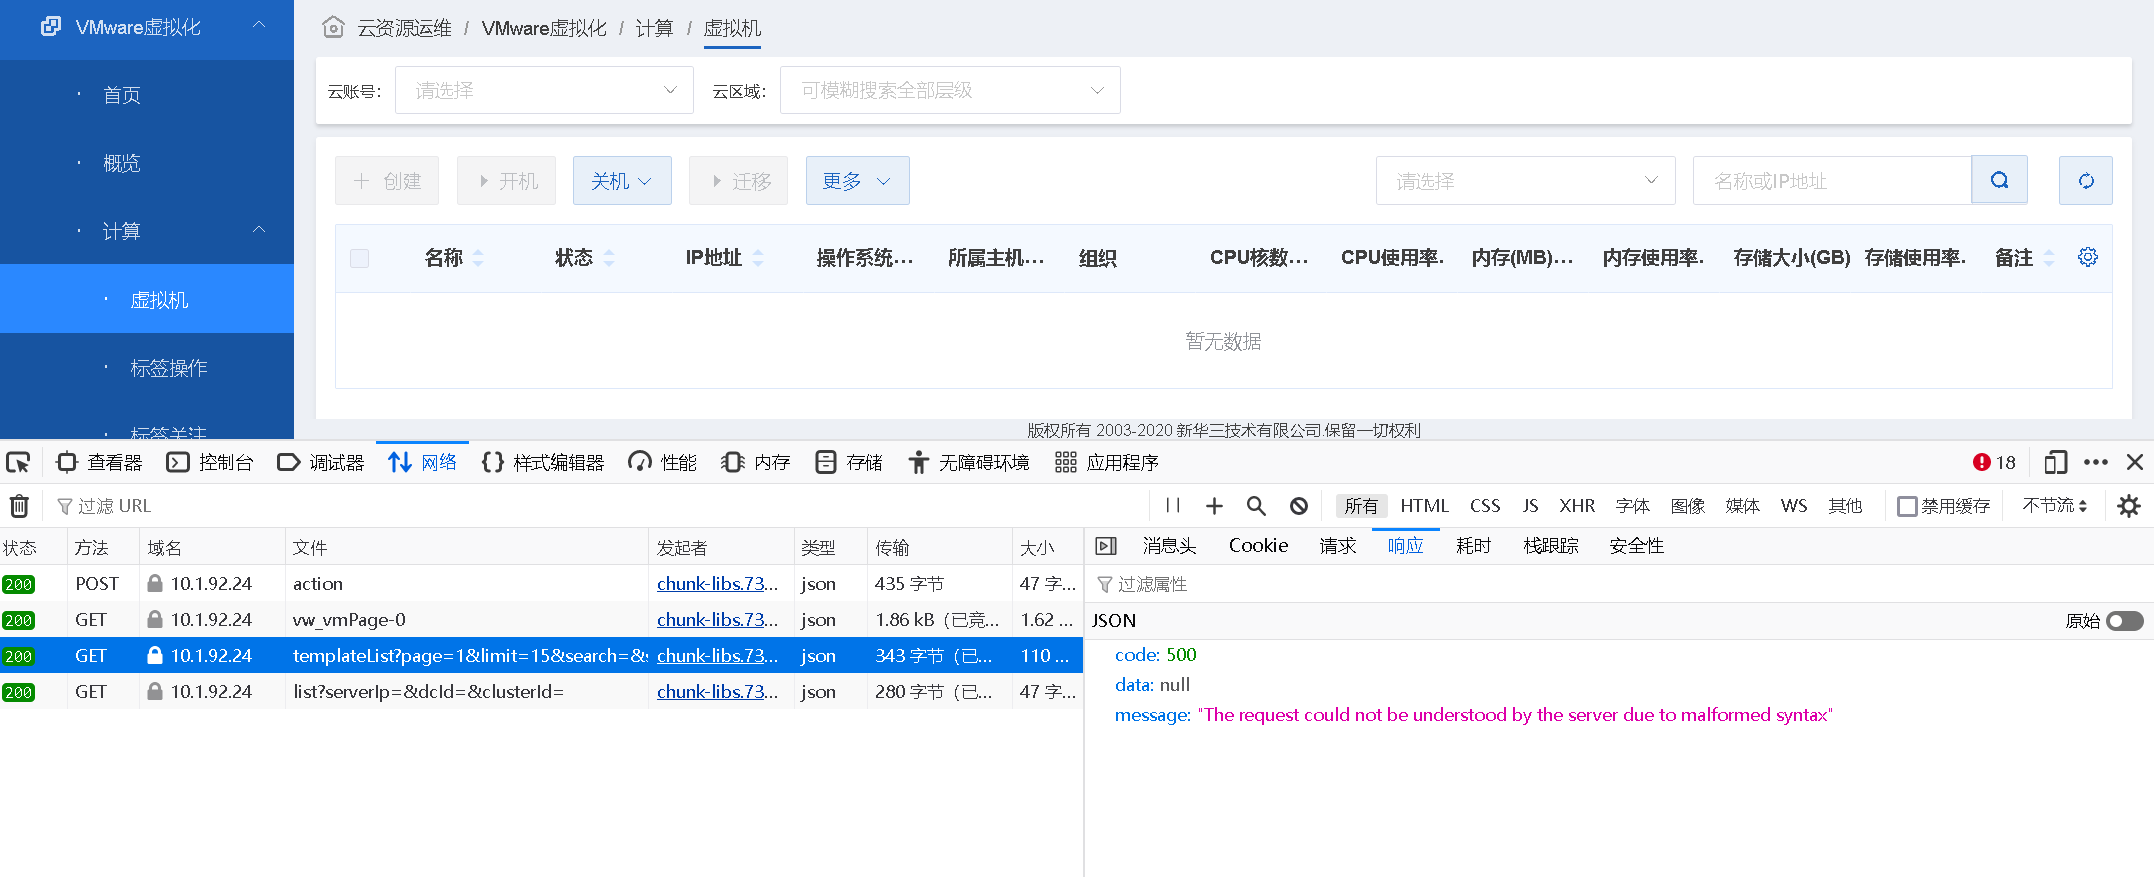This screenshot has height=877, width=2154.
Task: Open request blocking icon
Action: coord(1299,506)
